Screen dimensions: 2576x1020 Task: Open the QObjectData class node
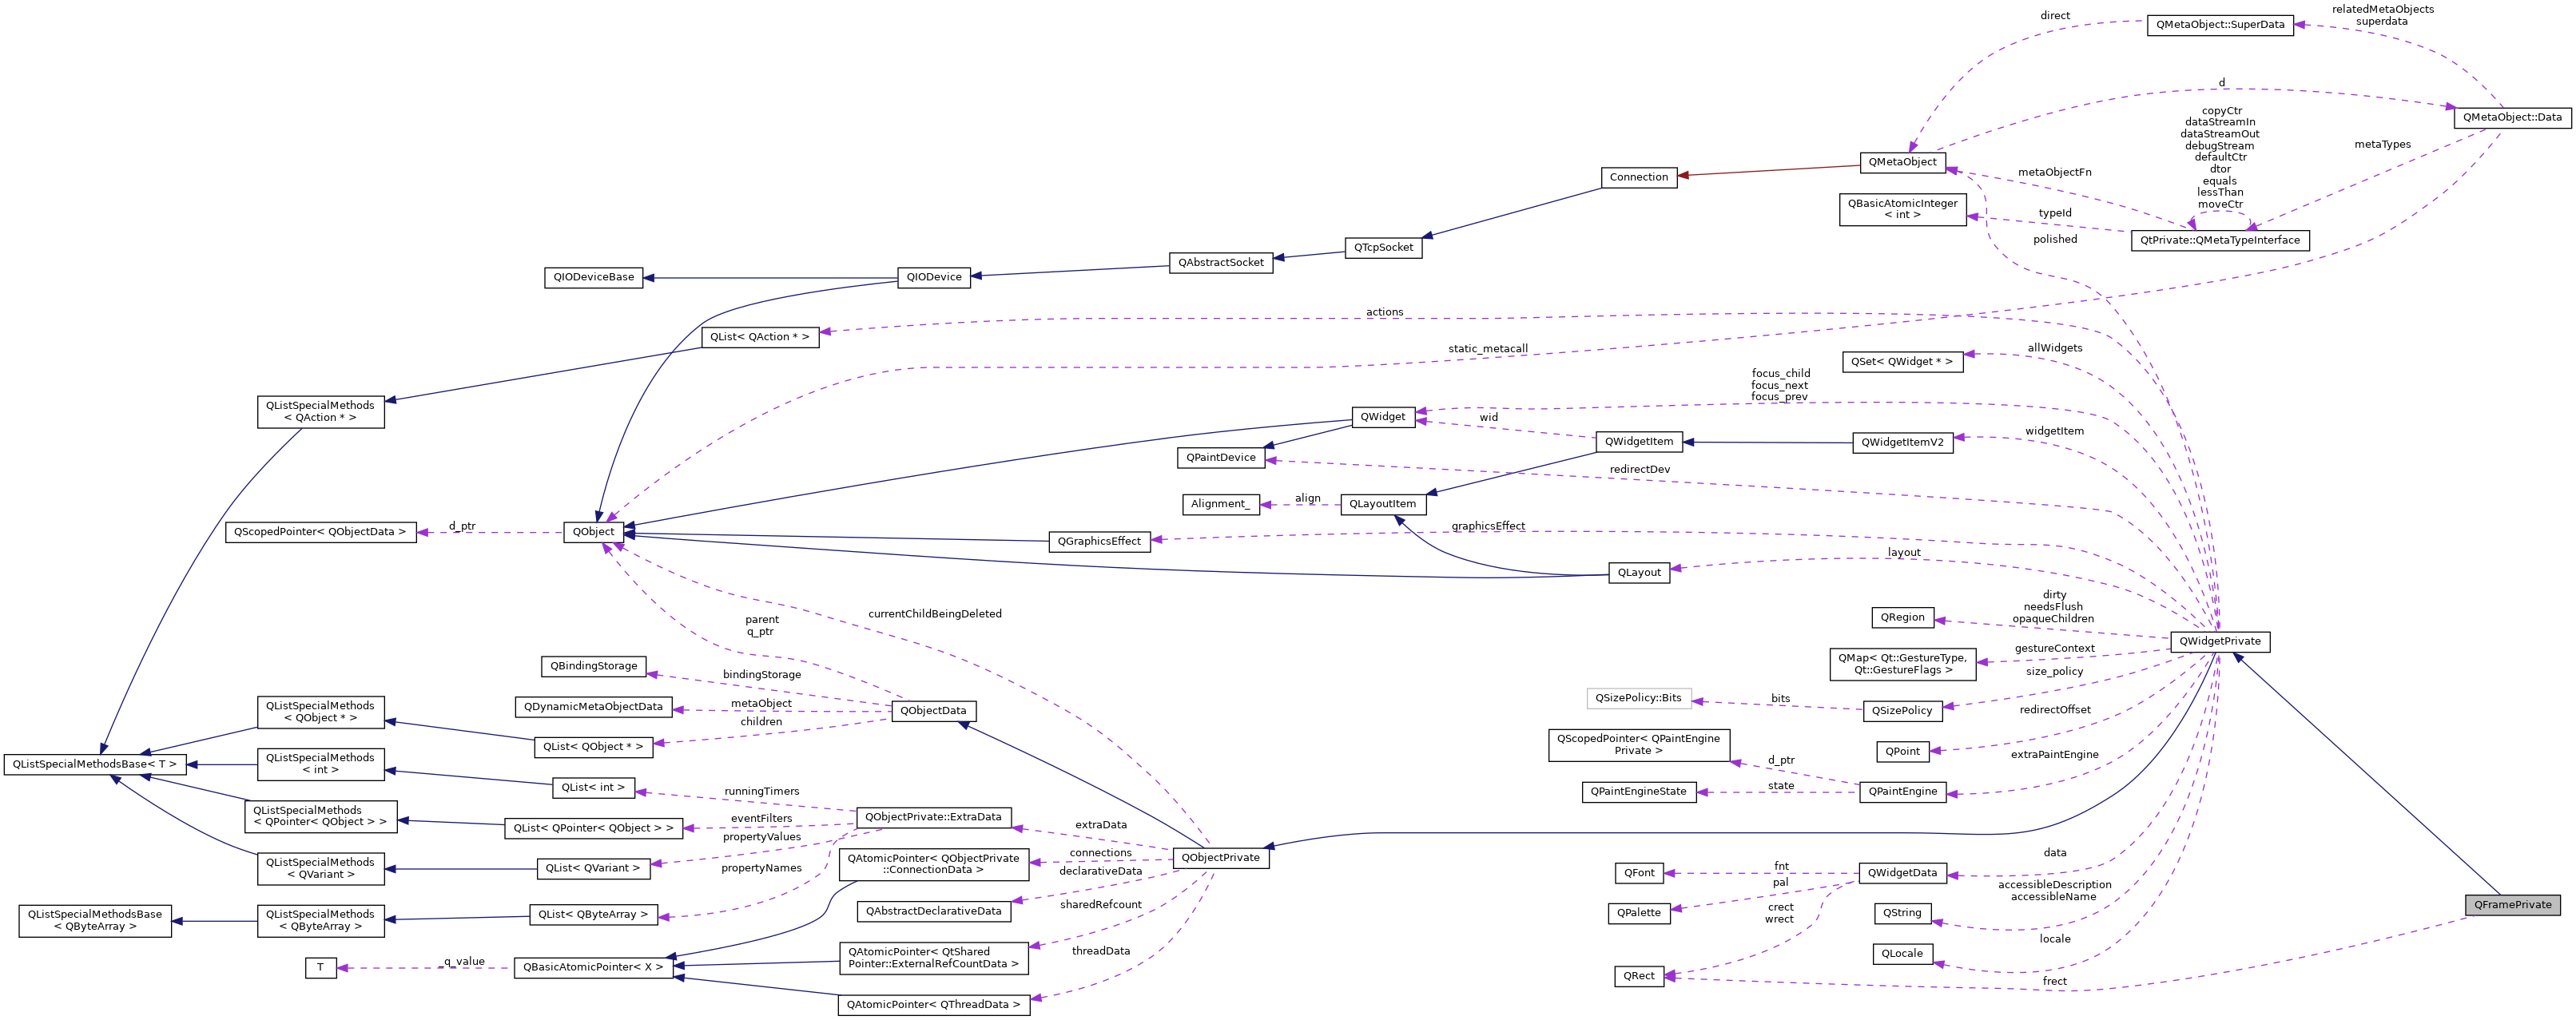(933, 711)
